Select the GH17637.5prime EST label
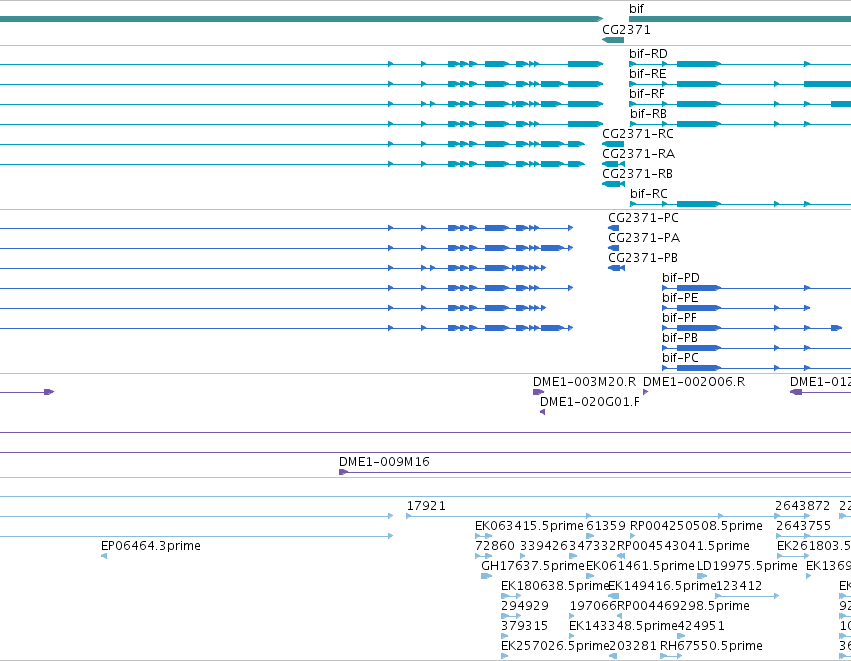Viewport: 851px width, 661px height. click(x=533, y=566)
